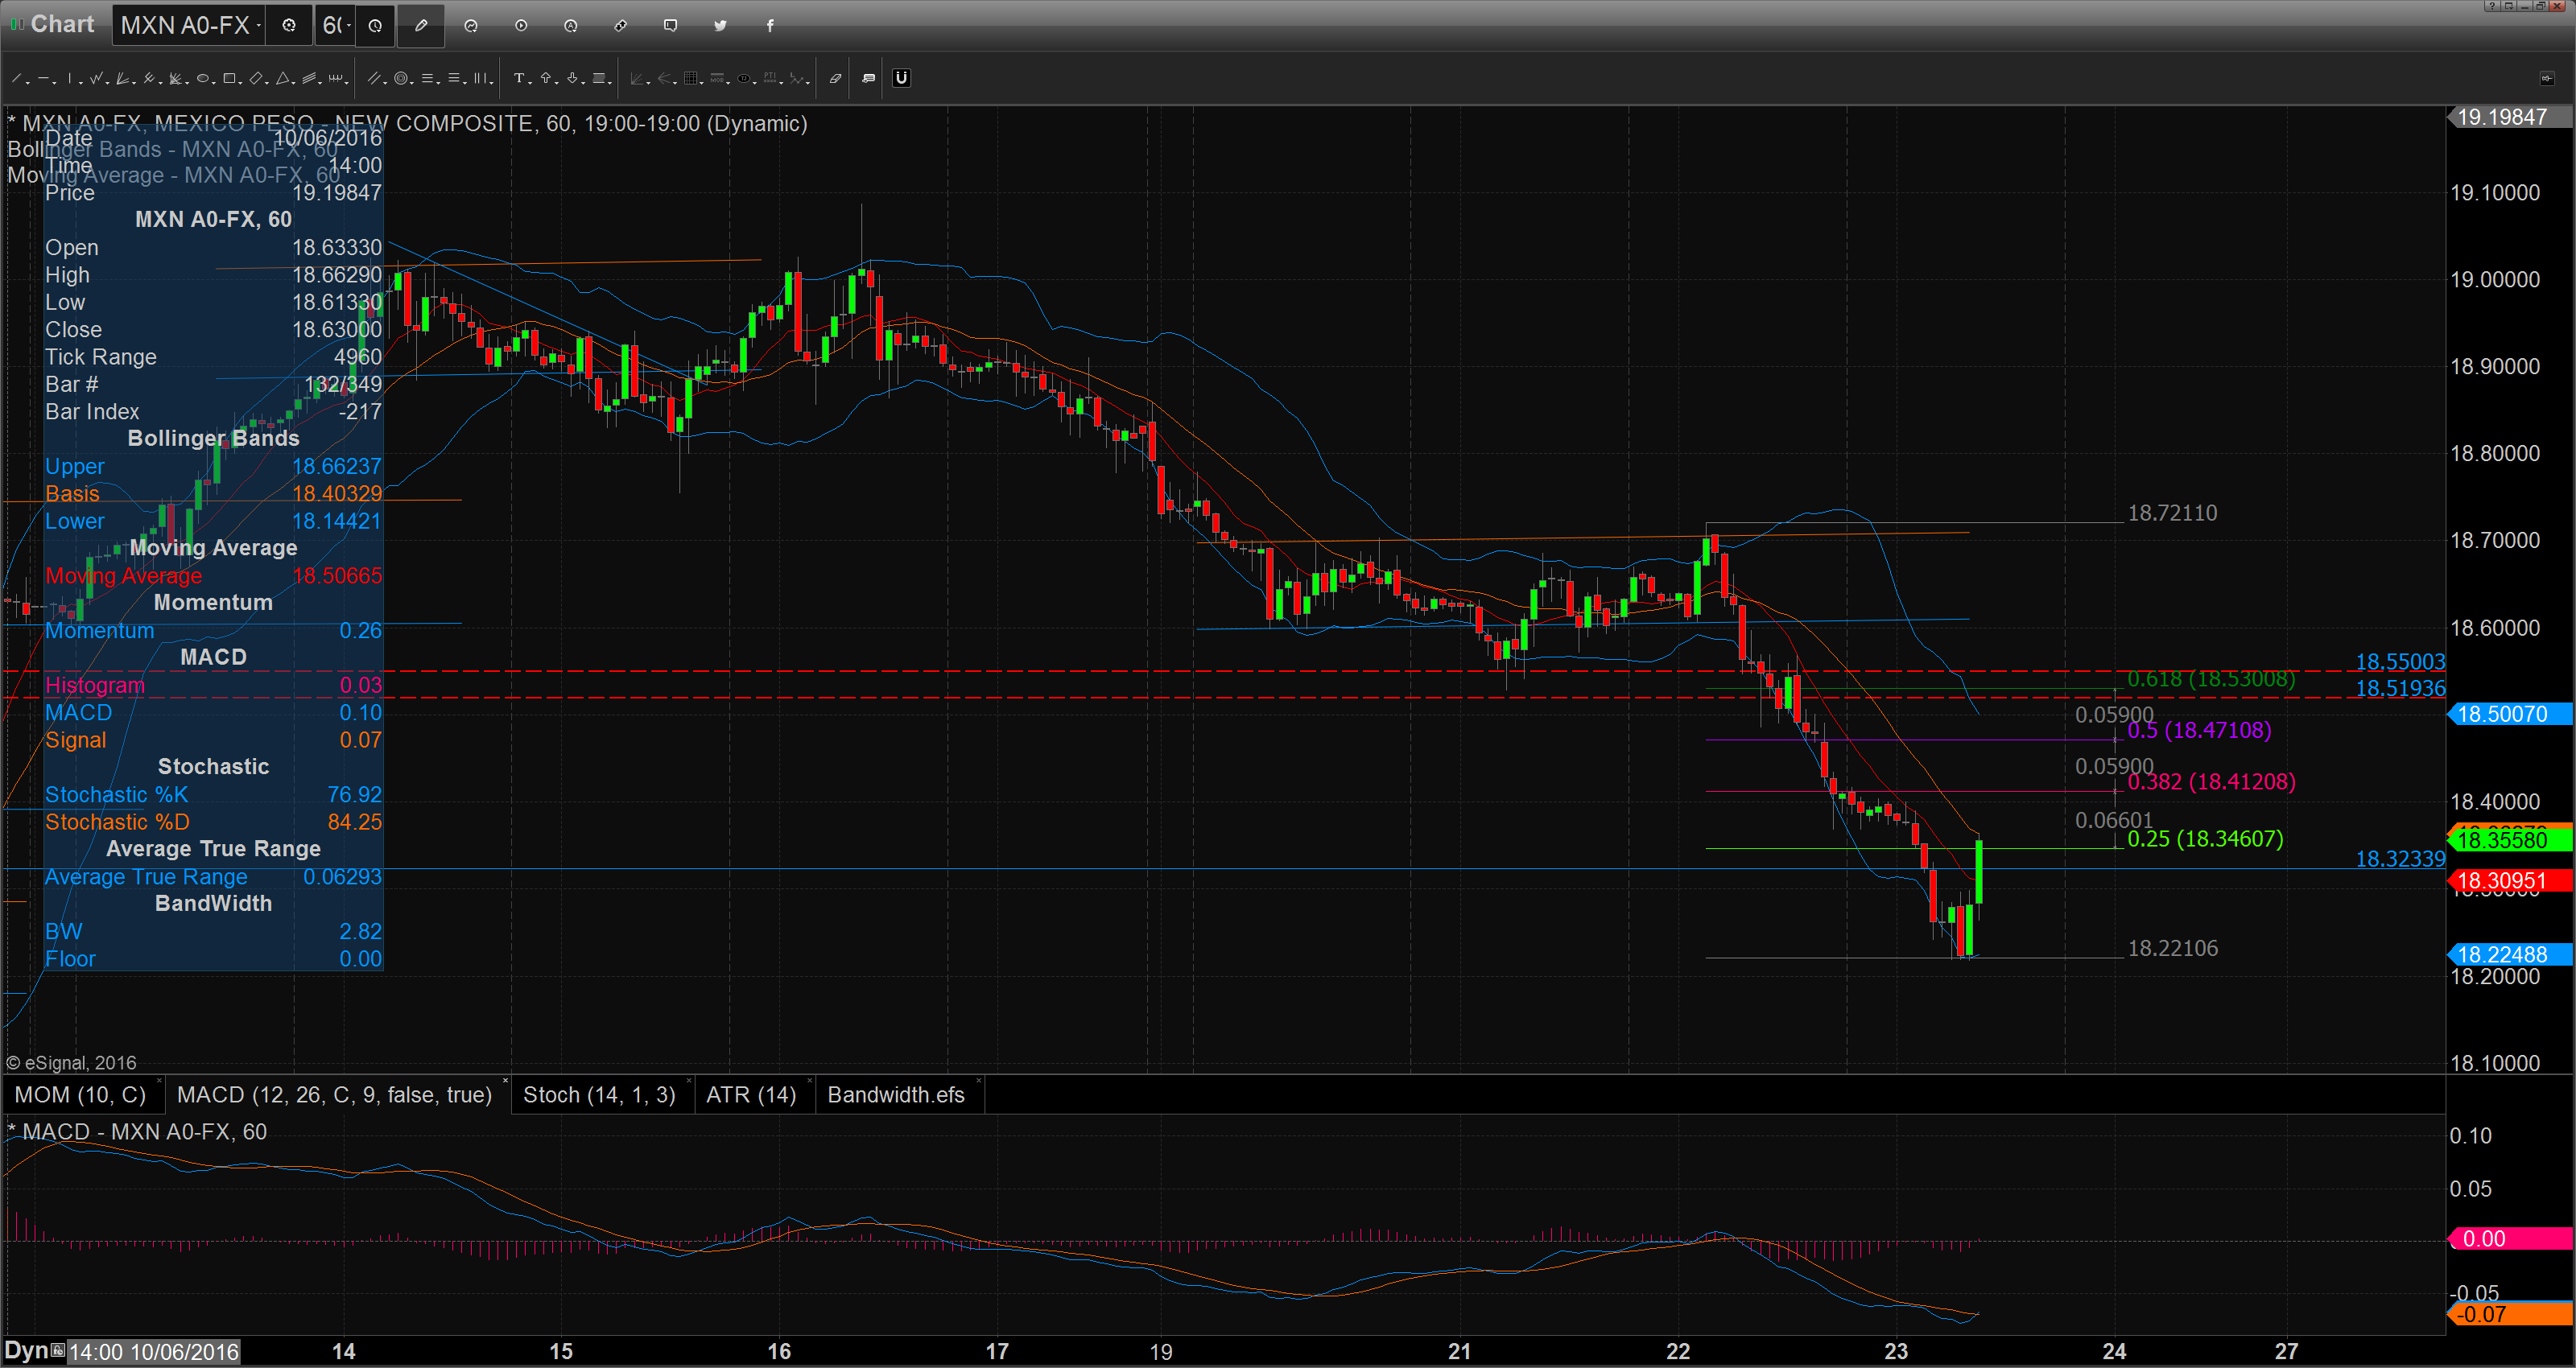Click the 14:00 10/06/2016 time cursor label

[x=154, y=1352]
